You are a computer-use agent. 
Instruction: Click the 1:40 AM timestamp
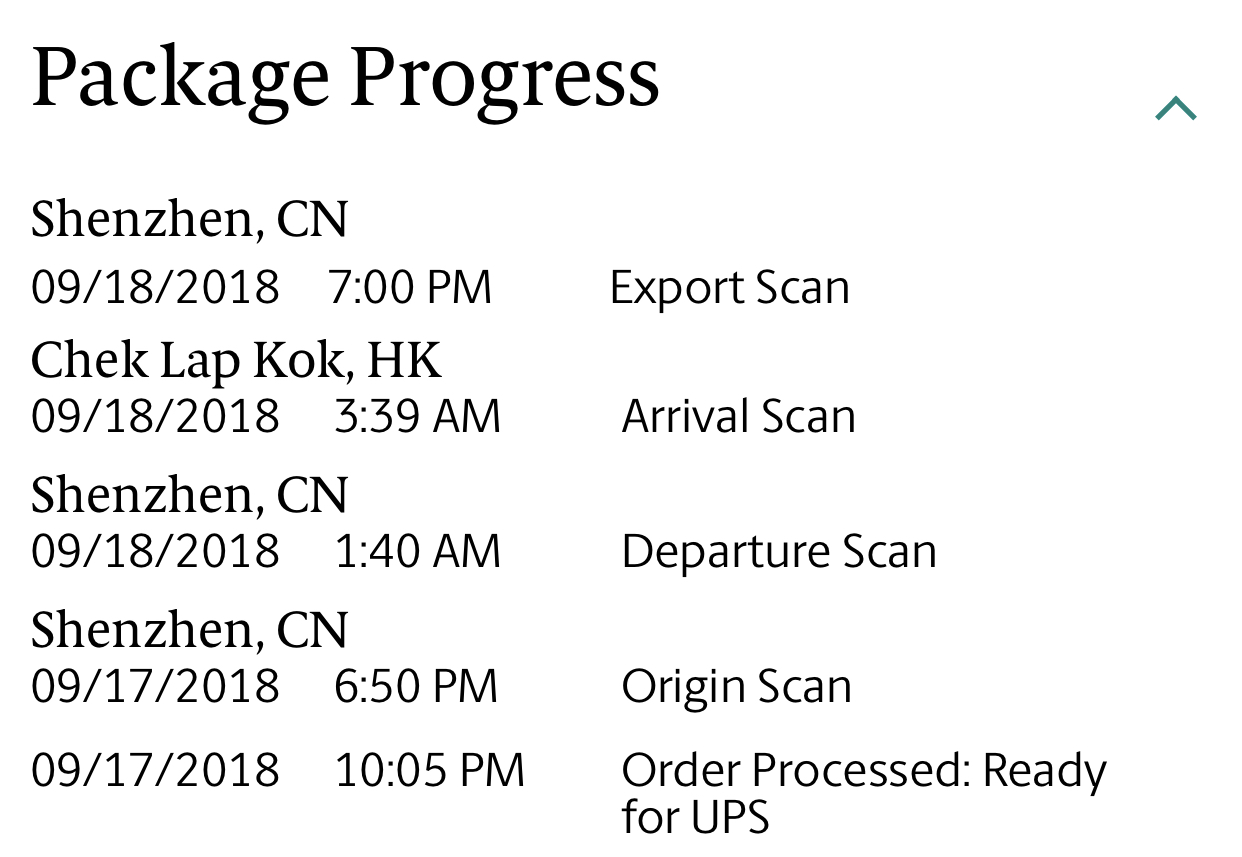pyautogui.click(x=417, y=552)
